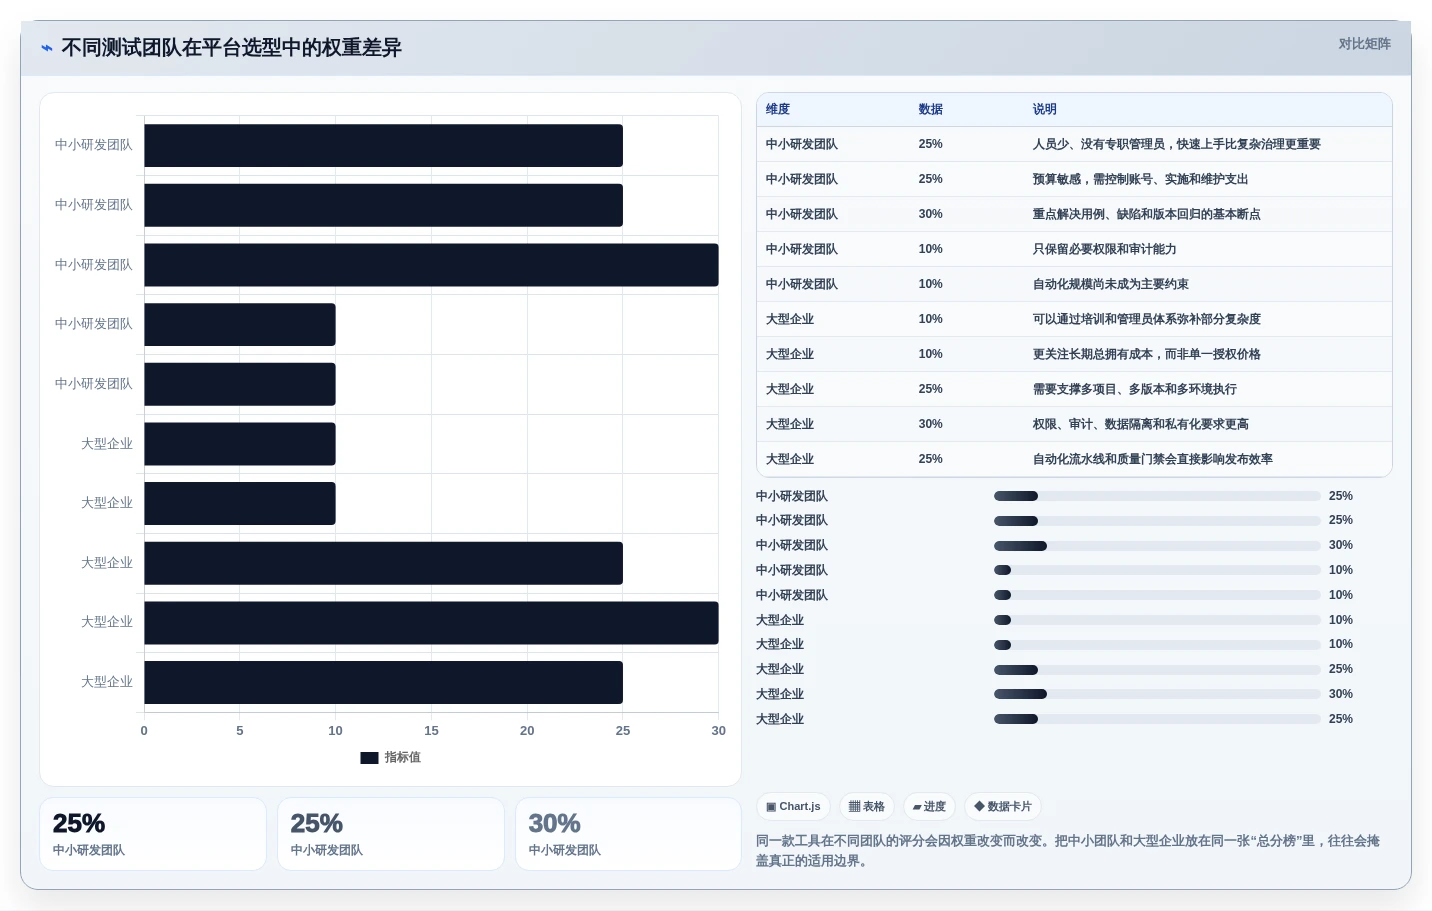Image resolution: width=1432 pixels, height=911 pixels.
Task: Select description 自动化规模尚未成为主要约束
Action: [1110, 284]
